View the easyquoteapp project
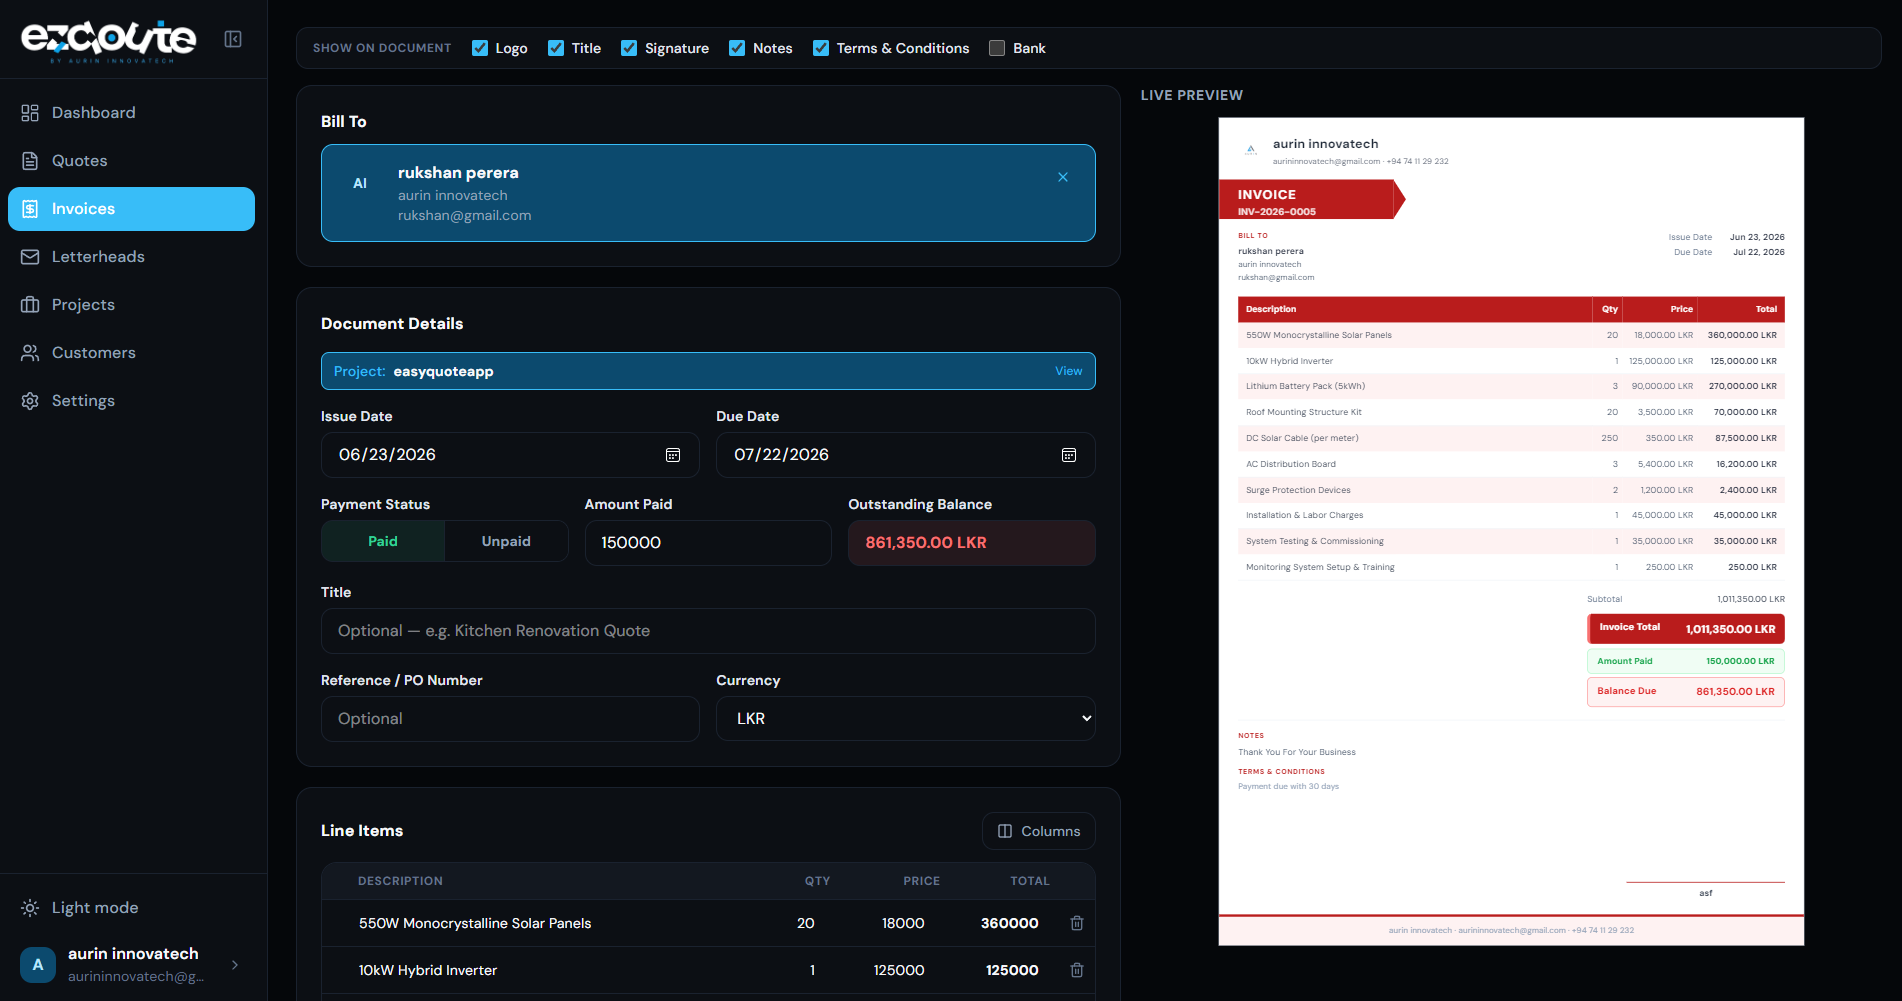 tap(1068, 371)
